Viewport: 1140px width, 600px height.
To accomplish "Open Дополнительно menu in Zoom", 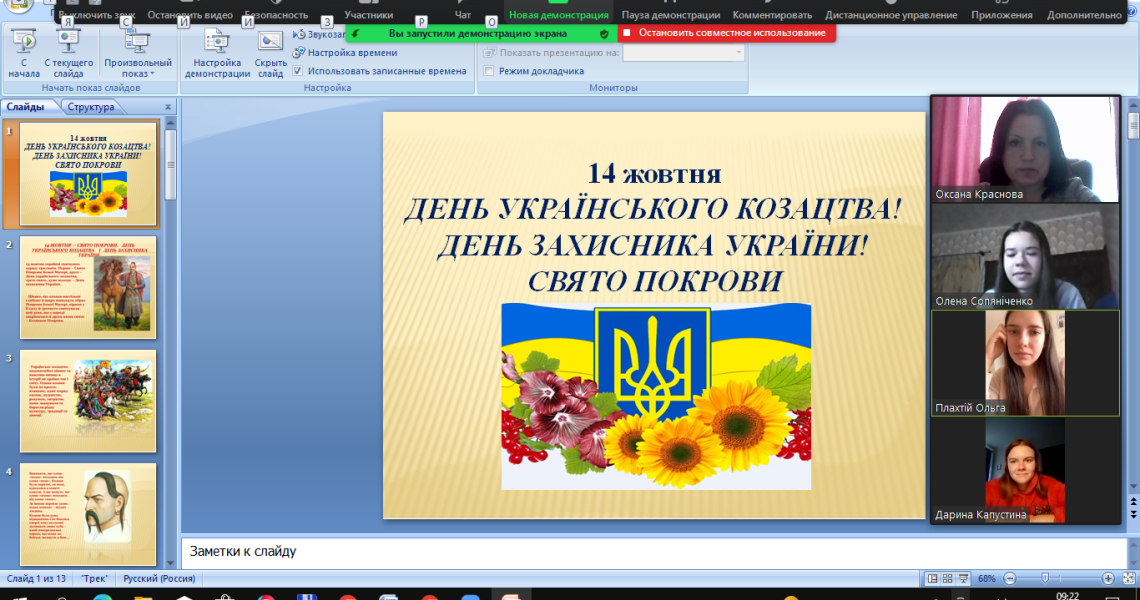I will tap(1084, 15).
